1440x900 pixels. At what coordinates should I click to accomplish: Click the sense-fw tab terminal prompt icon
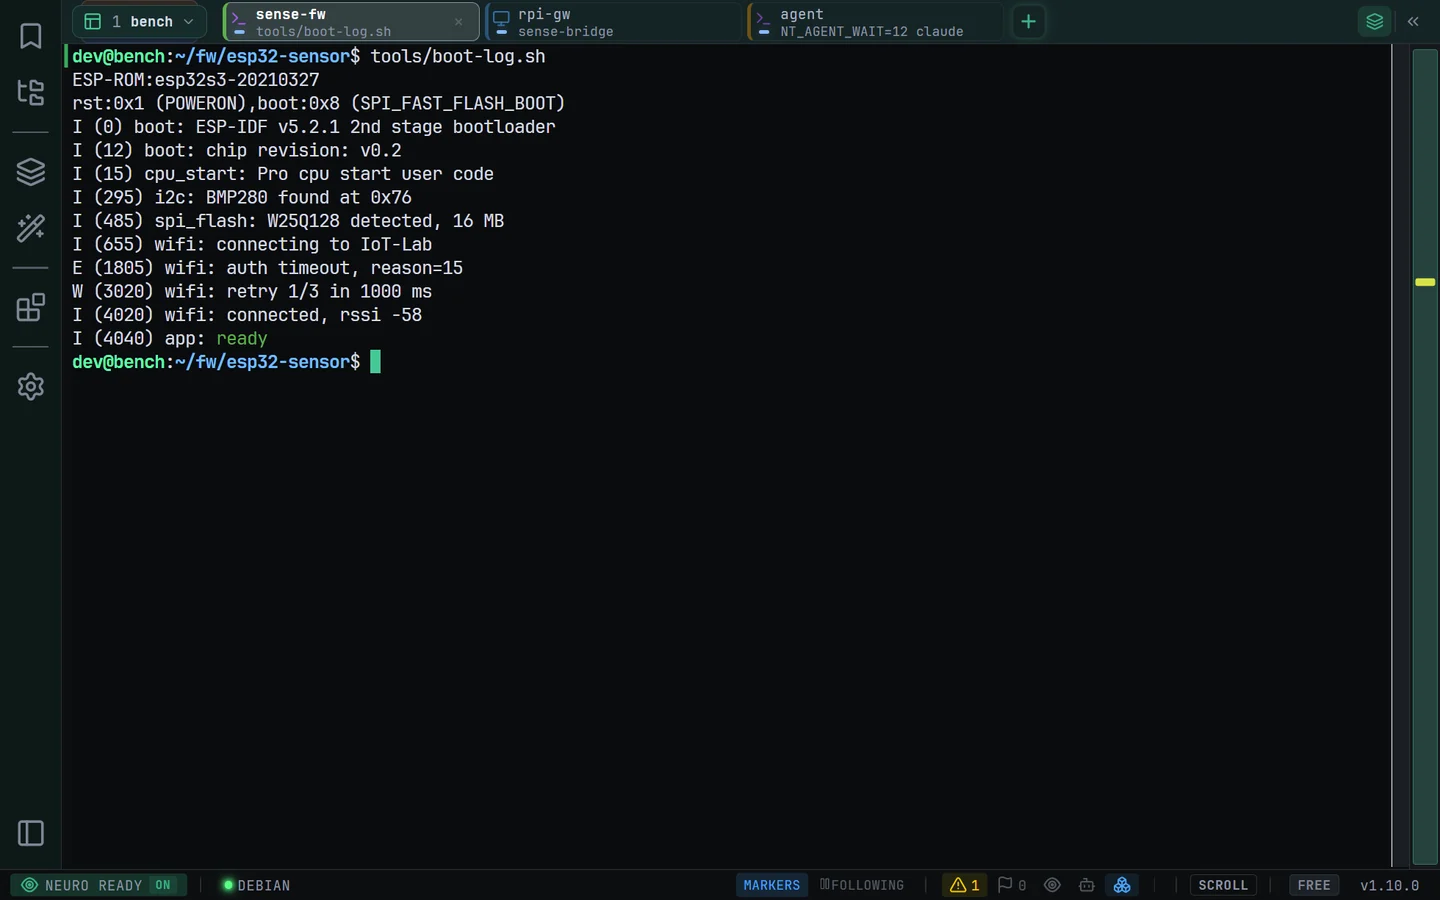(239, 17)
